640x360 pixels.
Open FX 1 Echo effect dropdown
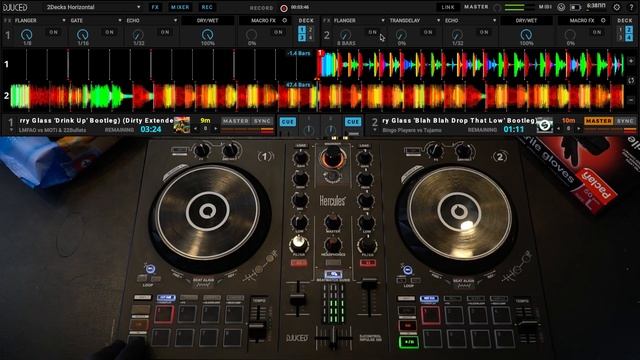pyautogui.click(x=152, y=20)
